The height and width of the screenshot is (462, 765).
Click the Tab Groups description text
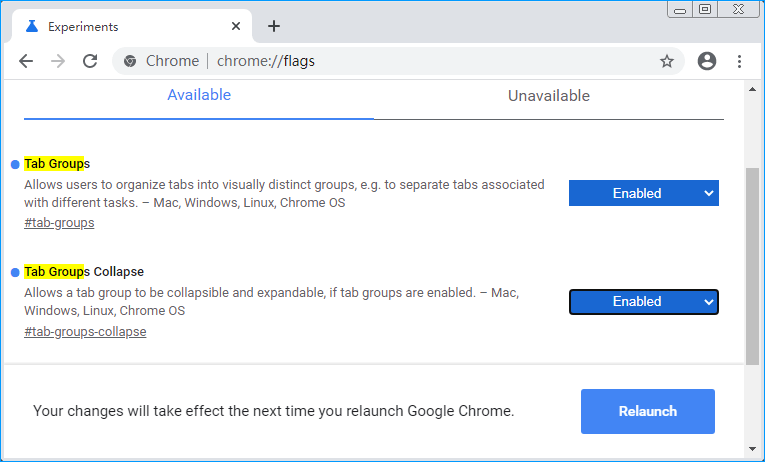284,194
